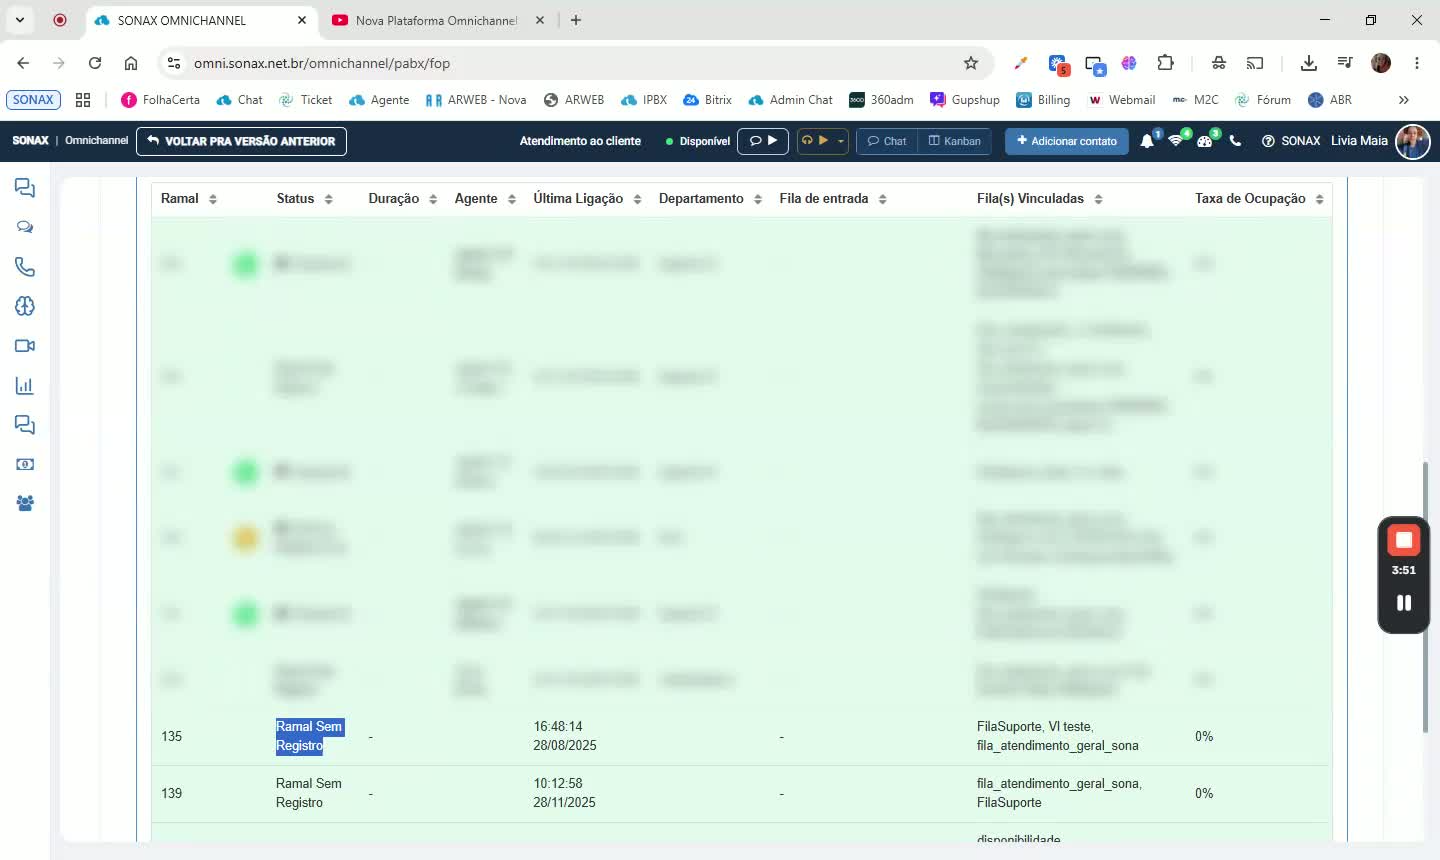Open the contacts group sidebar icon
The width and height of the screenshot is (1440, 860).
point(25,503)
